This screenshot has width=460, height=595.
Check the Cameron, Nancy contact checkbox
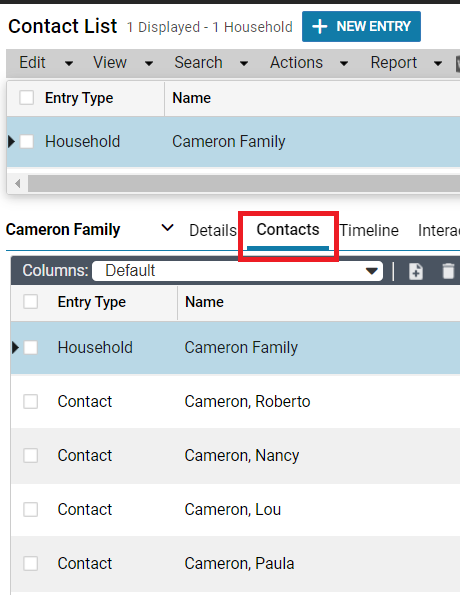point(30,455)
